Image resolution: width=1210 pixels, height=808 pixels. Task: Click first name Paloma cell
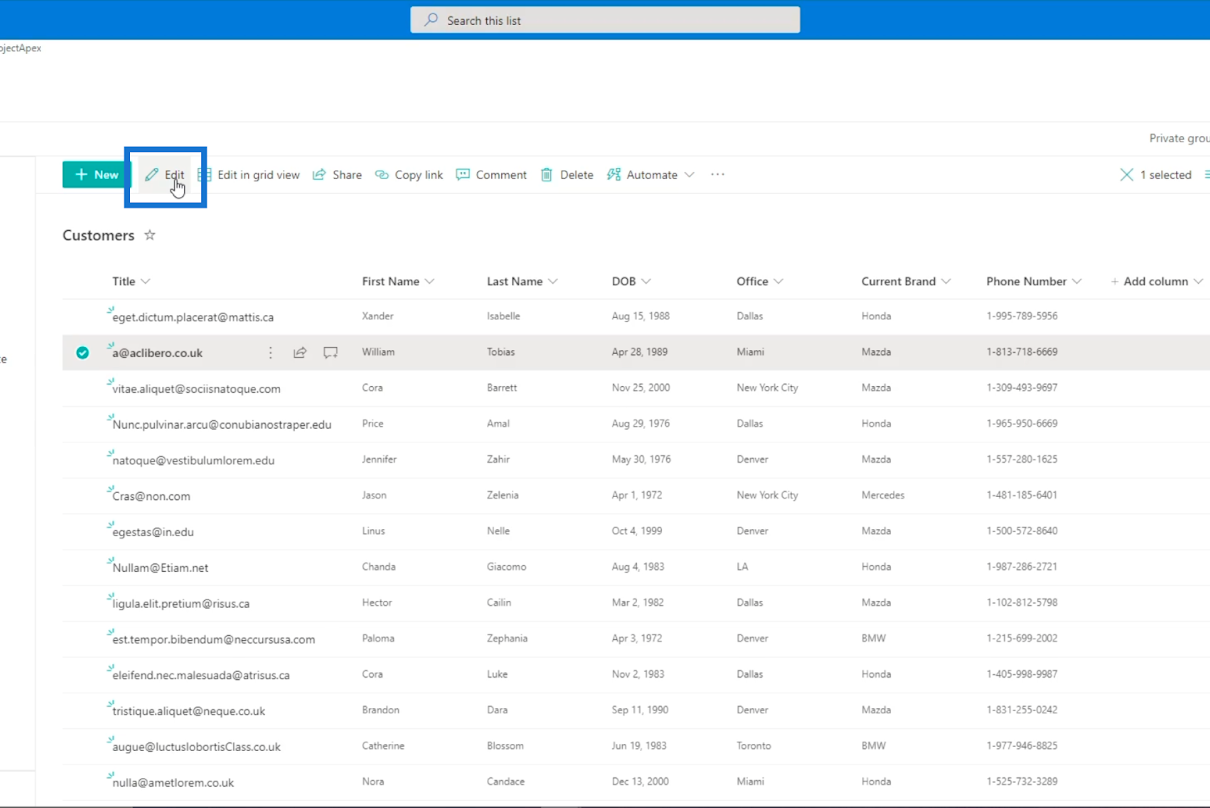click(x=378, y=638)
